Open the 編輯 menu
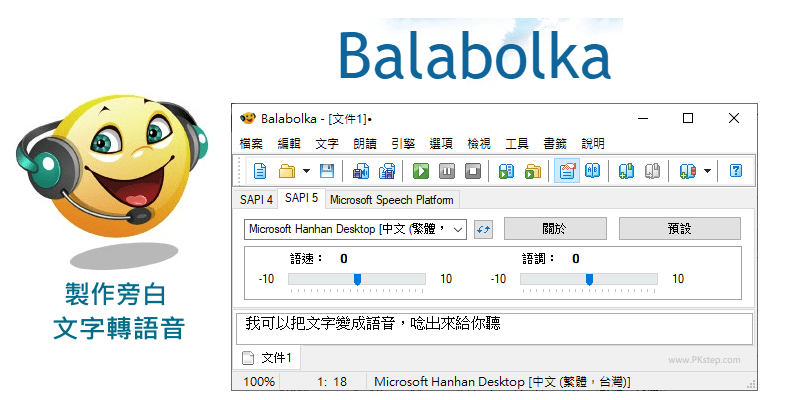800x400 pixels. [x=289, y=144]
